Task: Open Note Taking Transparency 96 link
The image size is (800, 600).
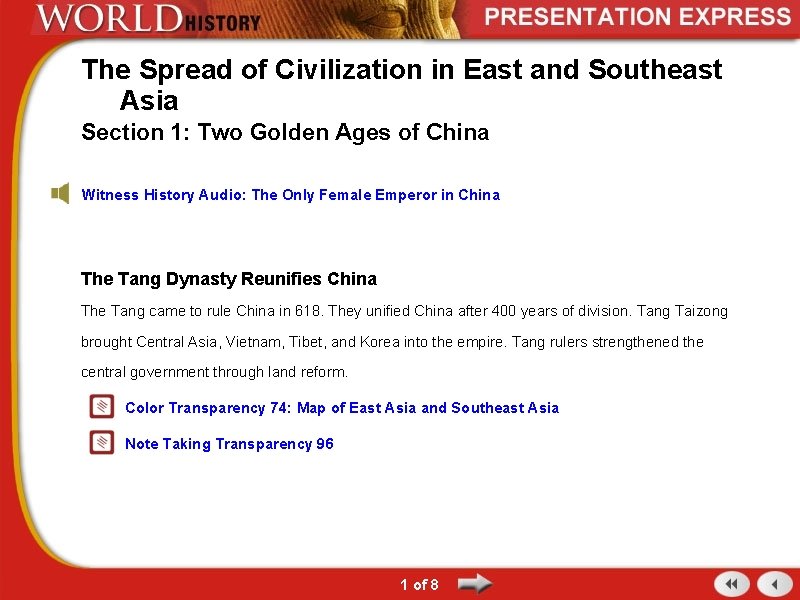Action: point(229,444)
